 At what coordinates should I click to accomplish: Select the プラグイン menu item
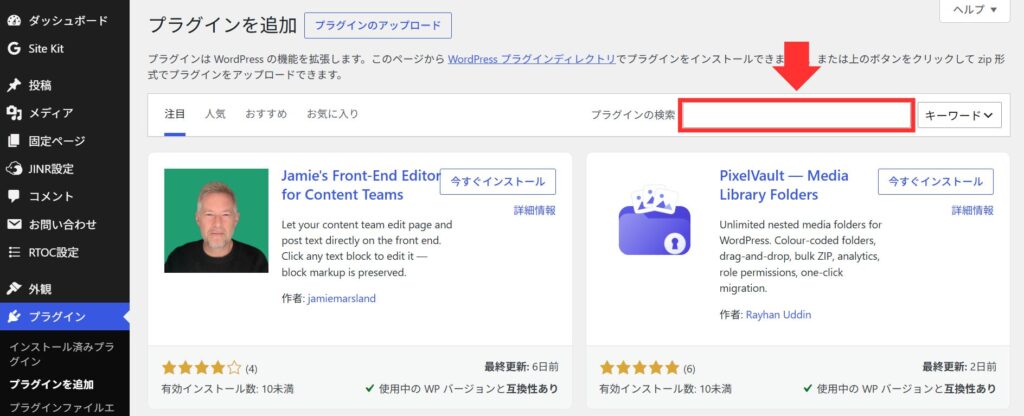coord(65,317)
